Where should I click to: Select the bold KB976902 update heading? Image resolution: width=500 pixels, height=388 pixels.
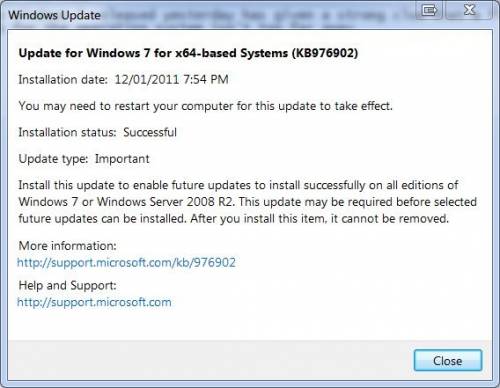pyautogui.click(x=188, y=53)
